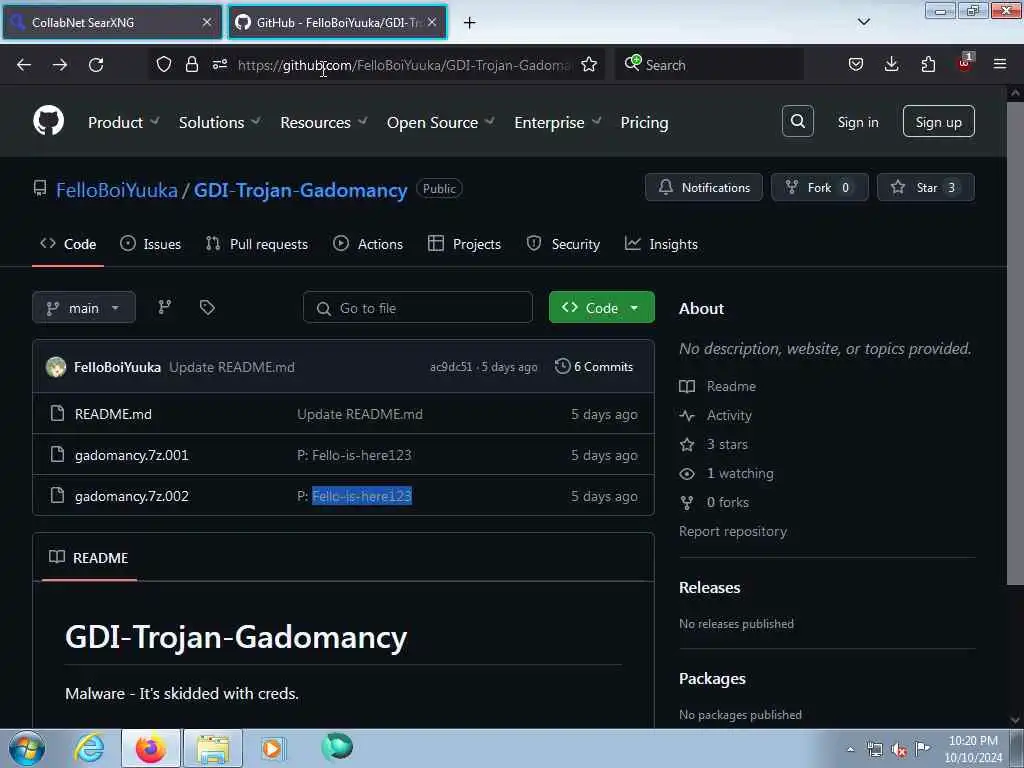Expand the Product menu
The width and height of the screenshot is (1024, 768).
(x=123, y=122)
